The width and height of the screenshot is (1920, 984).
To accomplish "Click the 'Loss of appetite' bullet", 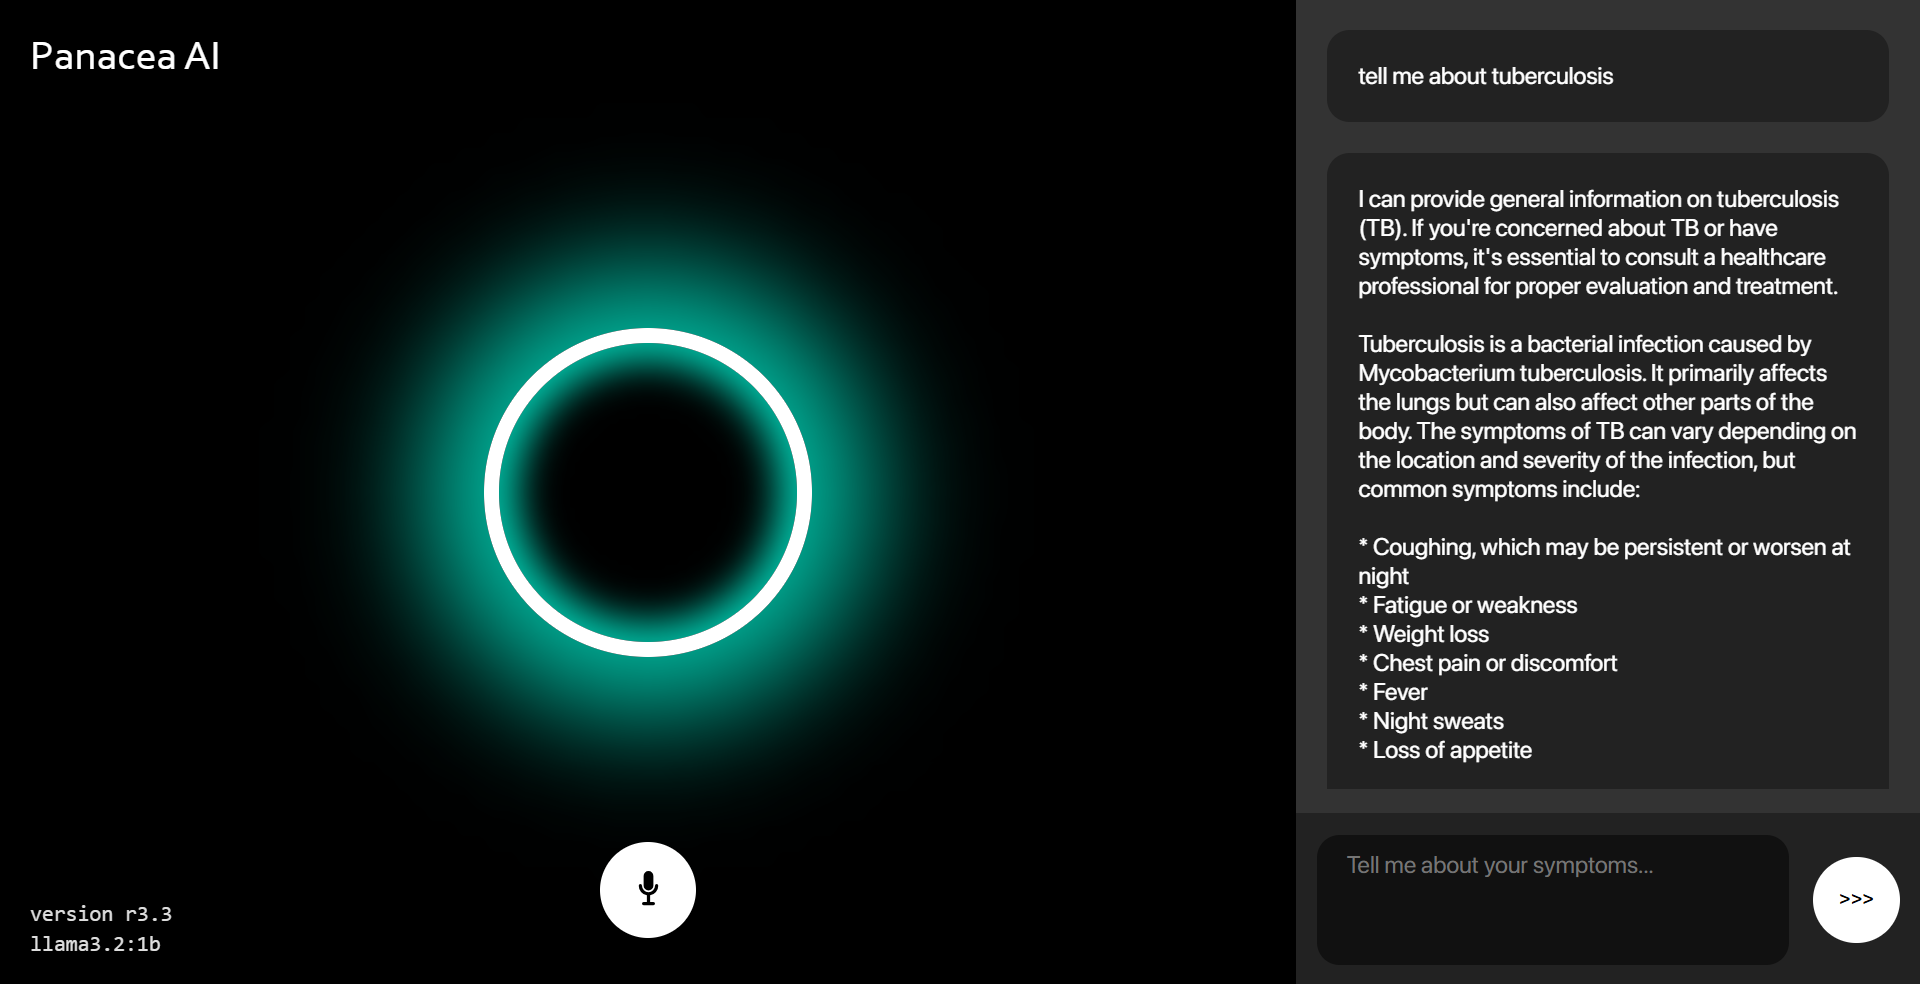I will pyautogui.click(x=1444, y=750).
